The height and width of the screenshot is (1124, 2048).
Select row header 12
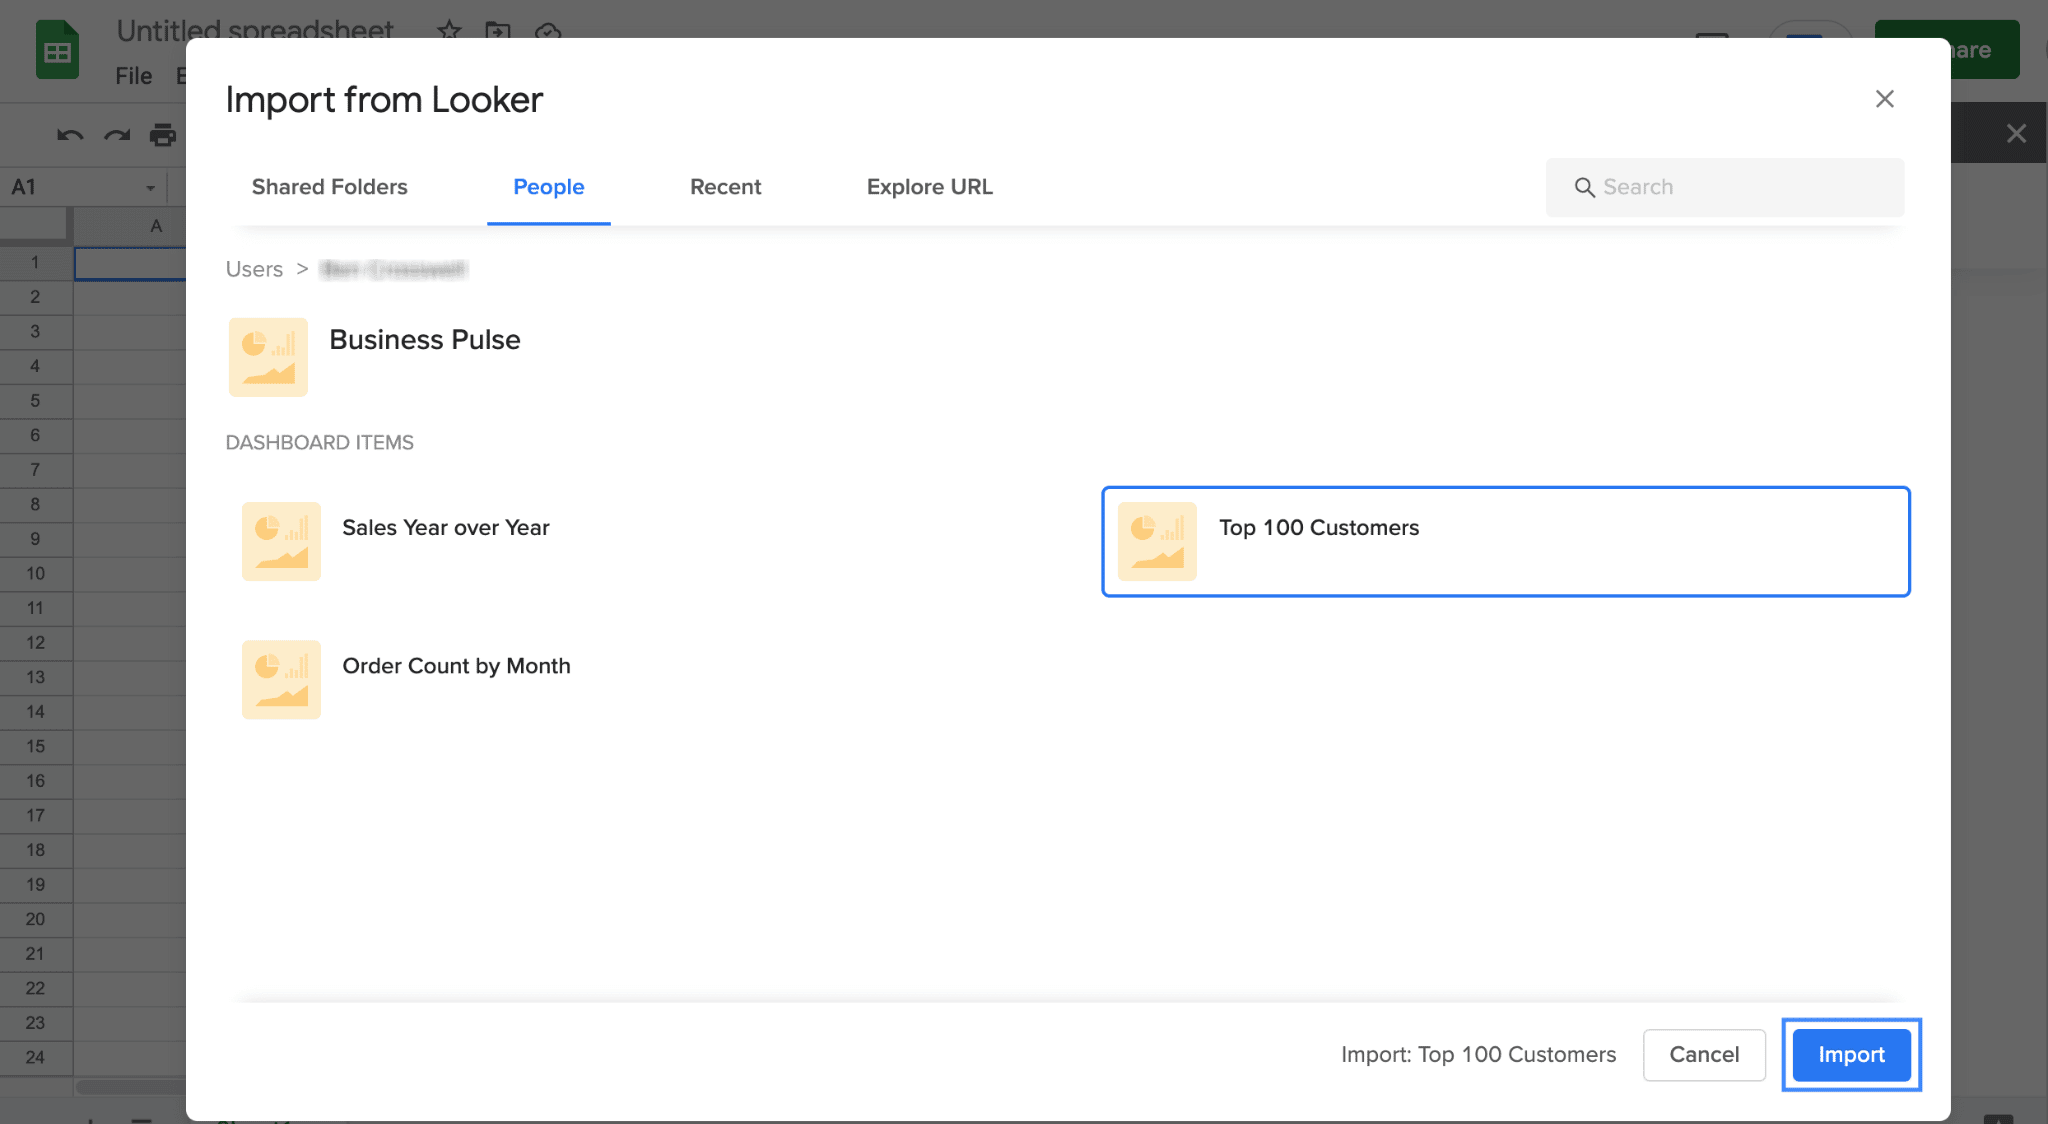click(x=35, y=643)
